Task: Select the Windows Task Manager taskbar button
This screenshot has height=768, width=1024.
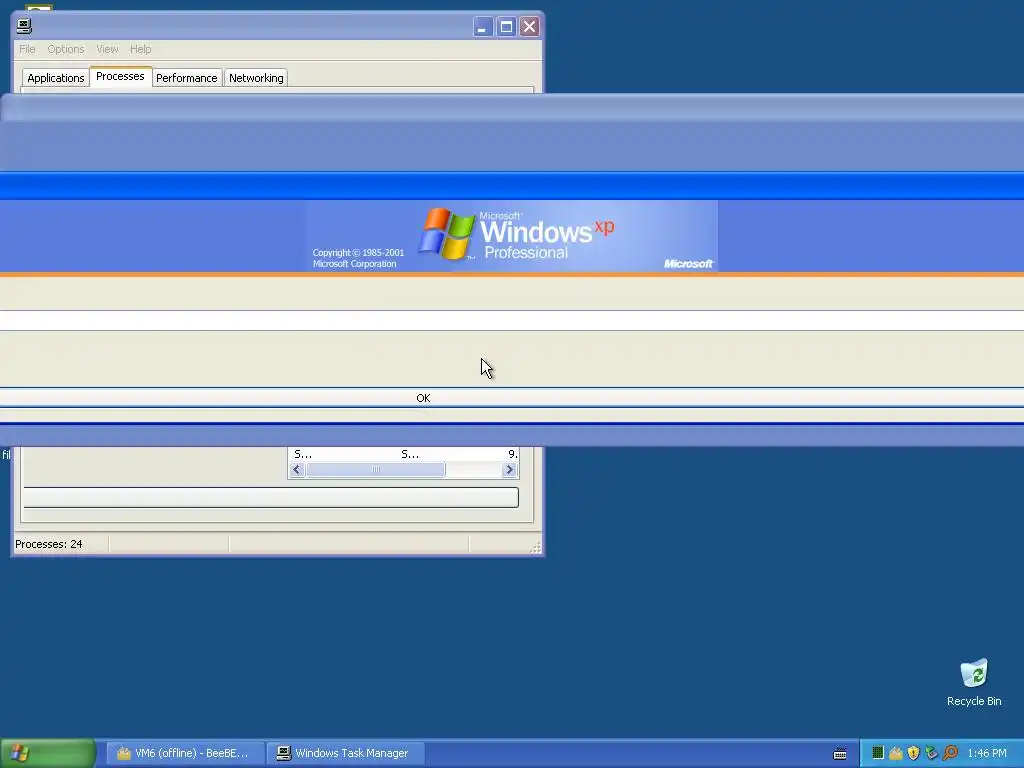Action: 346,753
